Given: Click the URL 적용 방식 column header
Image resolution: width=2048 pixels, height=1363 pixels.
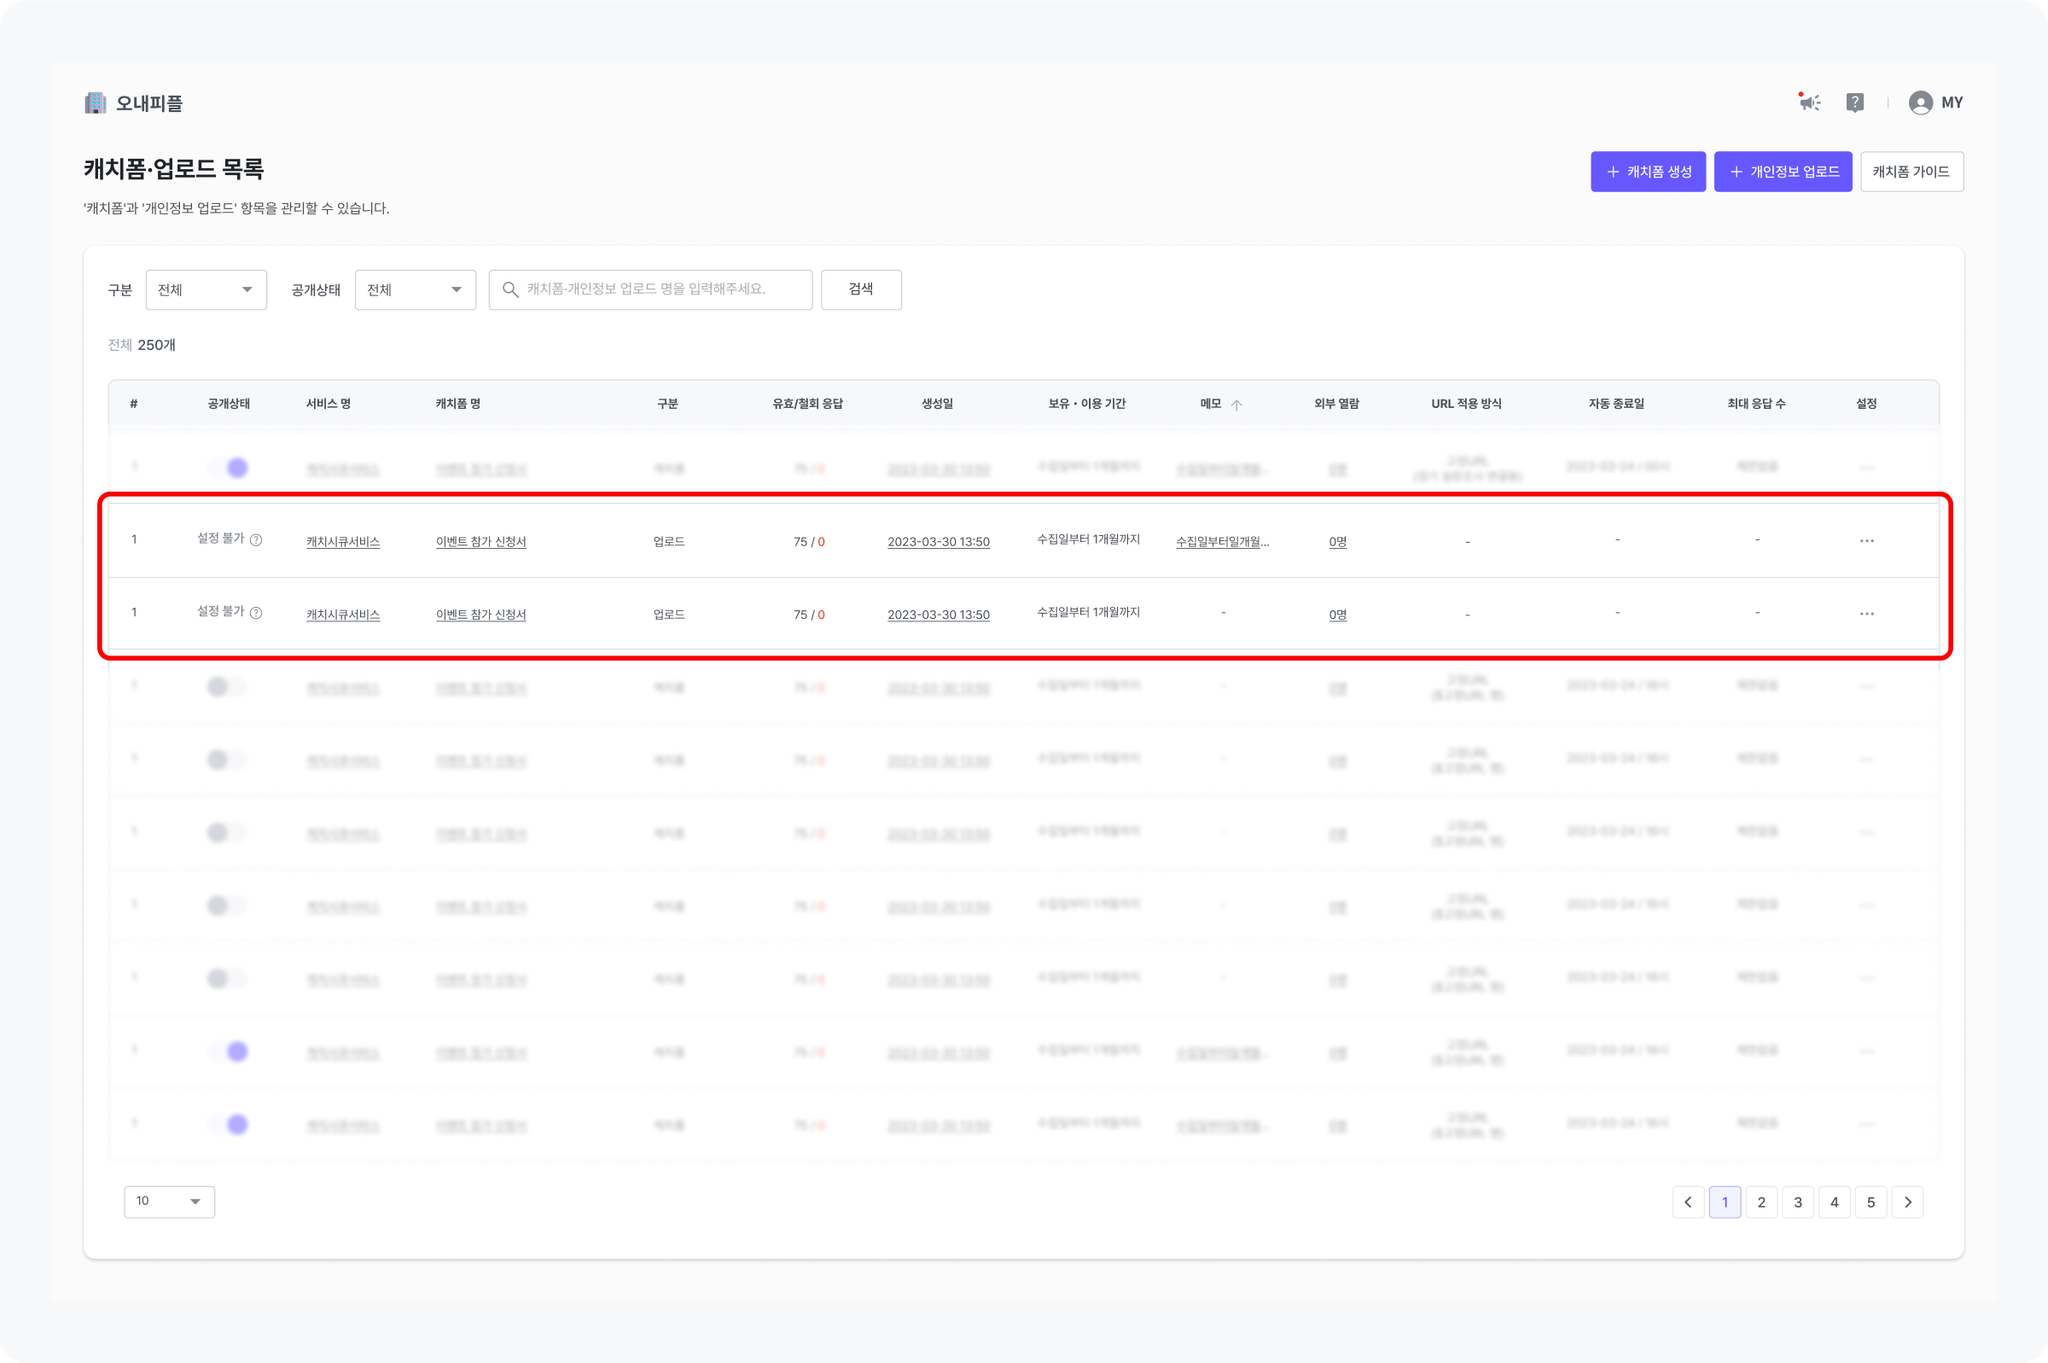Looking at the screenshot, I should (1466, 404).
